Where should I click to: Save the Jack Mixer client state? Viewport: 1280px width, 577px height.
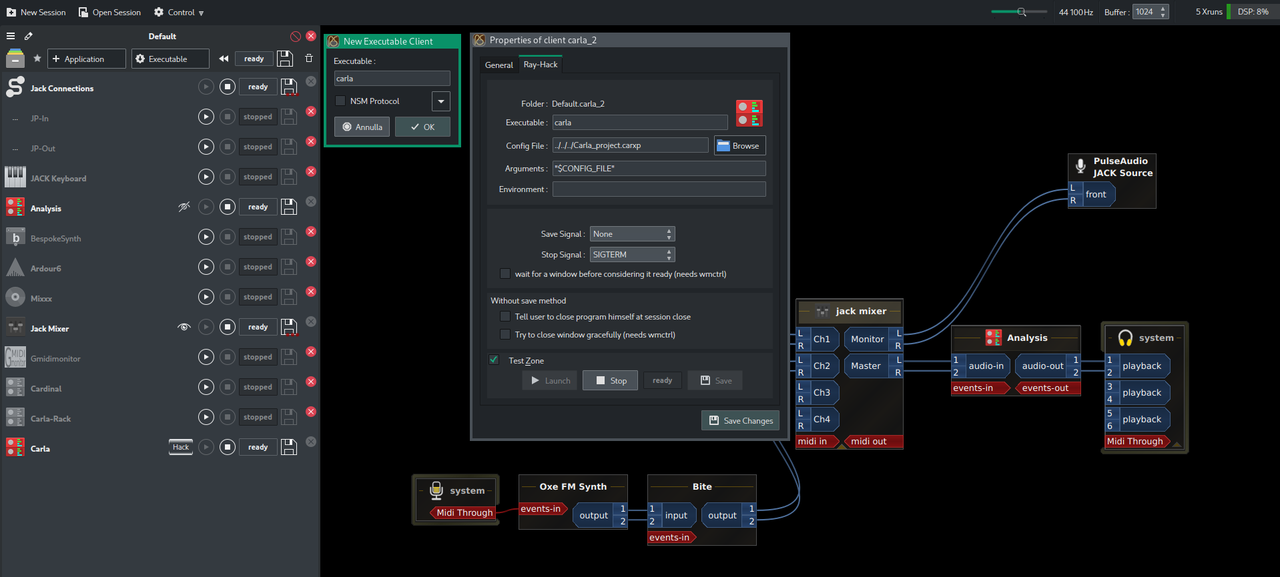click(x=288, y=327)
